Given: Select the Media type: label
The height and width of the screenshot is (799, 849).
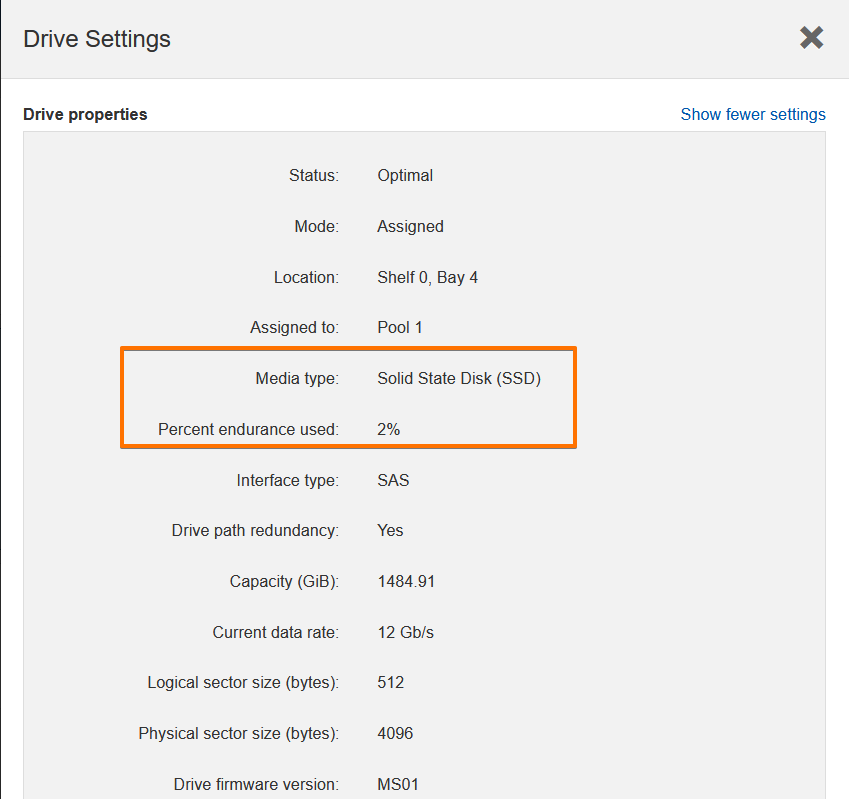Looking at the screenshot, I should (x=297, y=378).
